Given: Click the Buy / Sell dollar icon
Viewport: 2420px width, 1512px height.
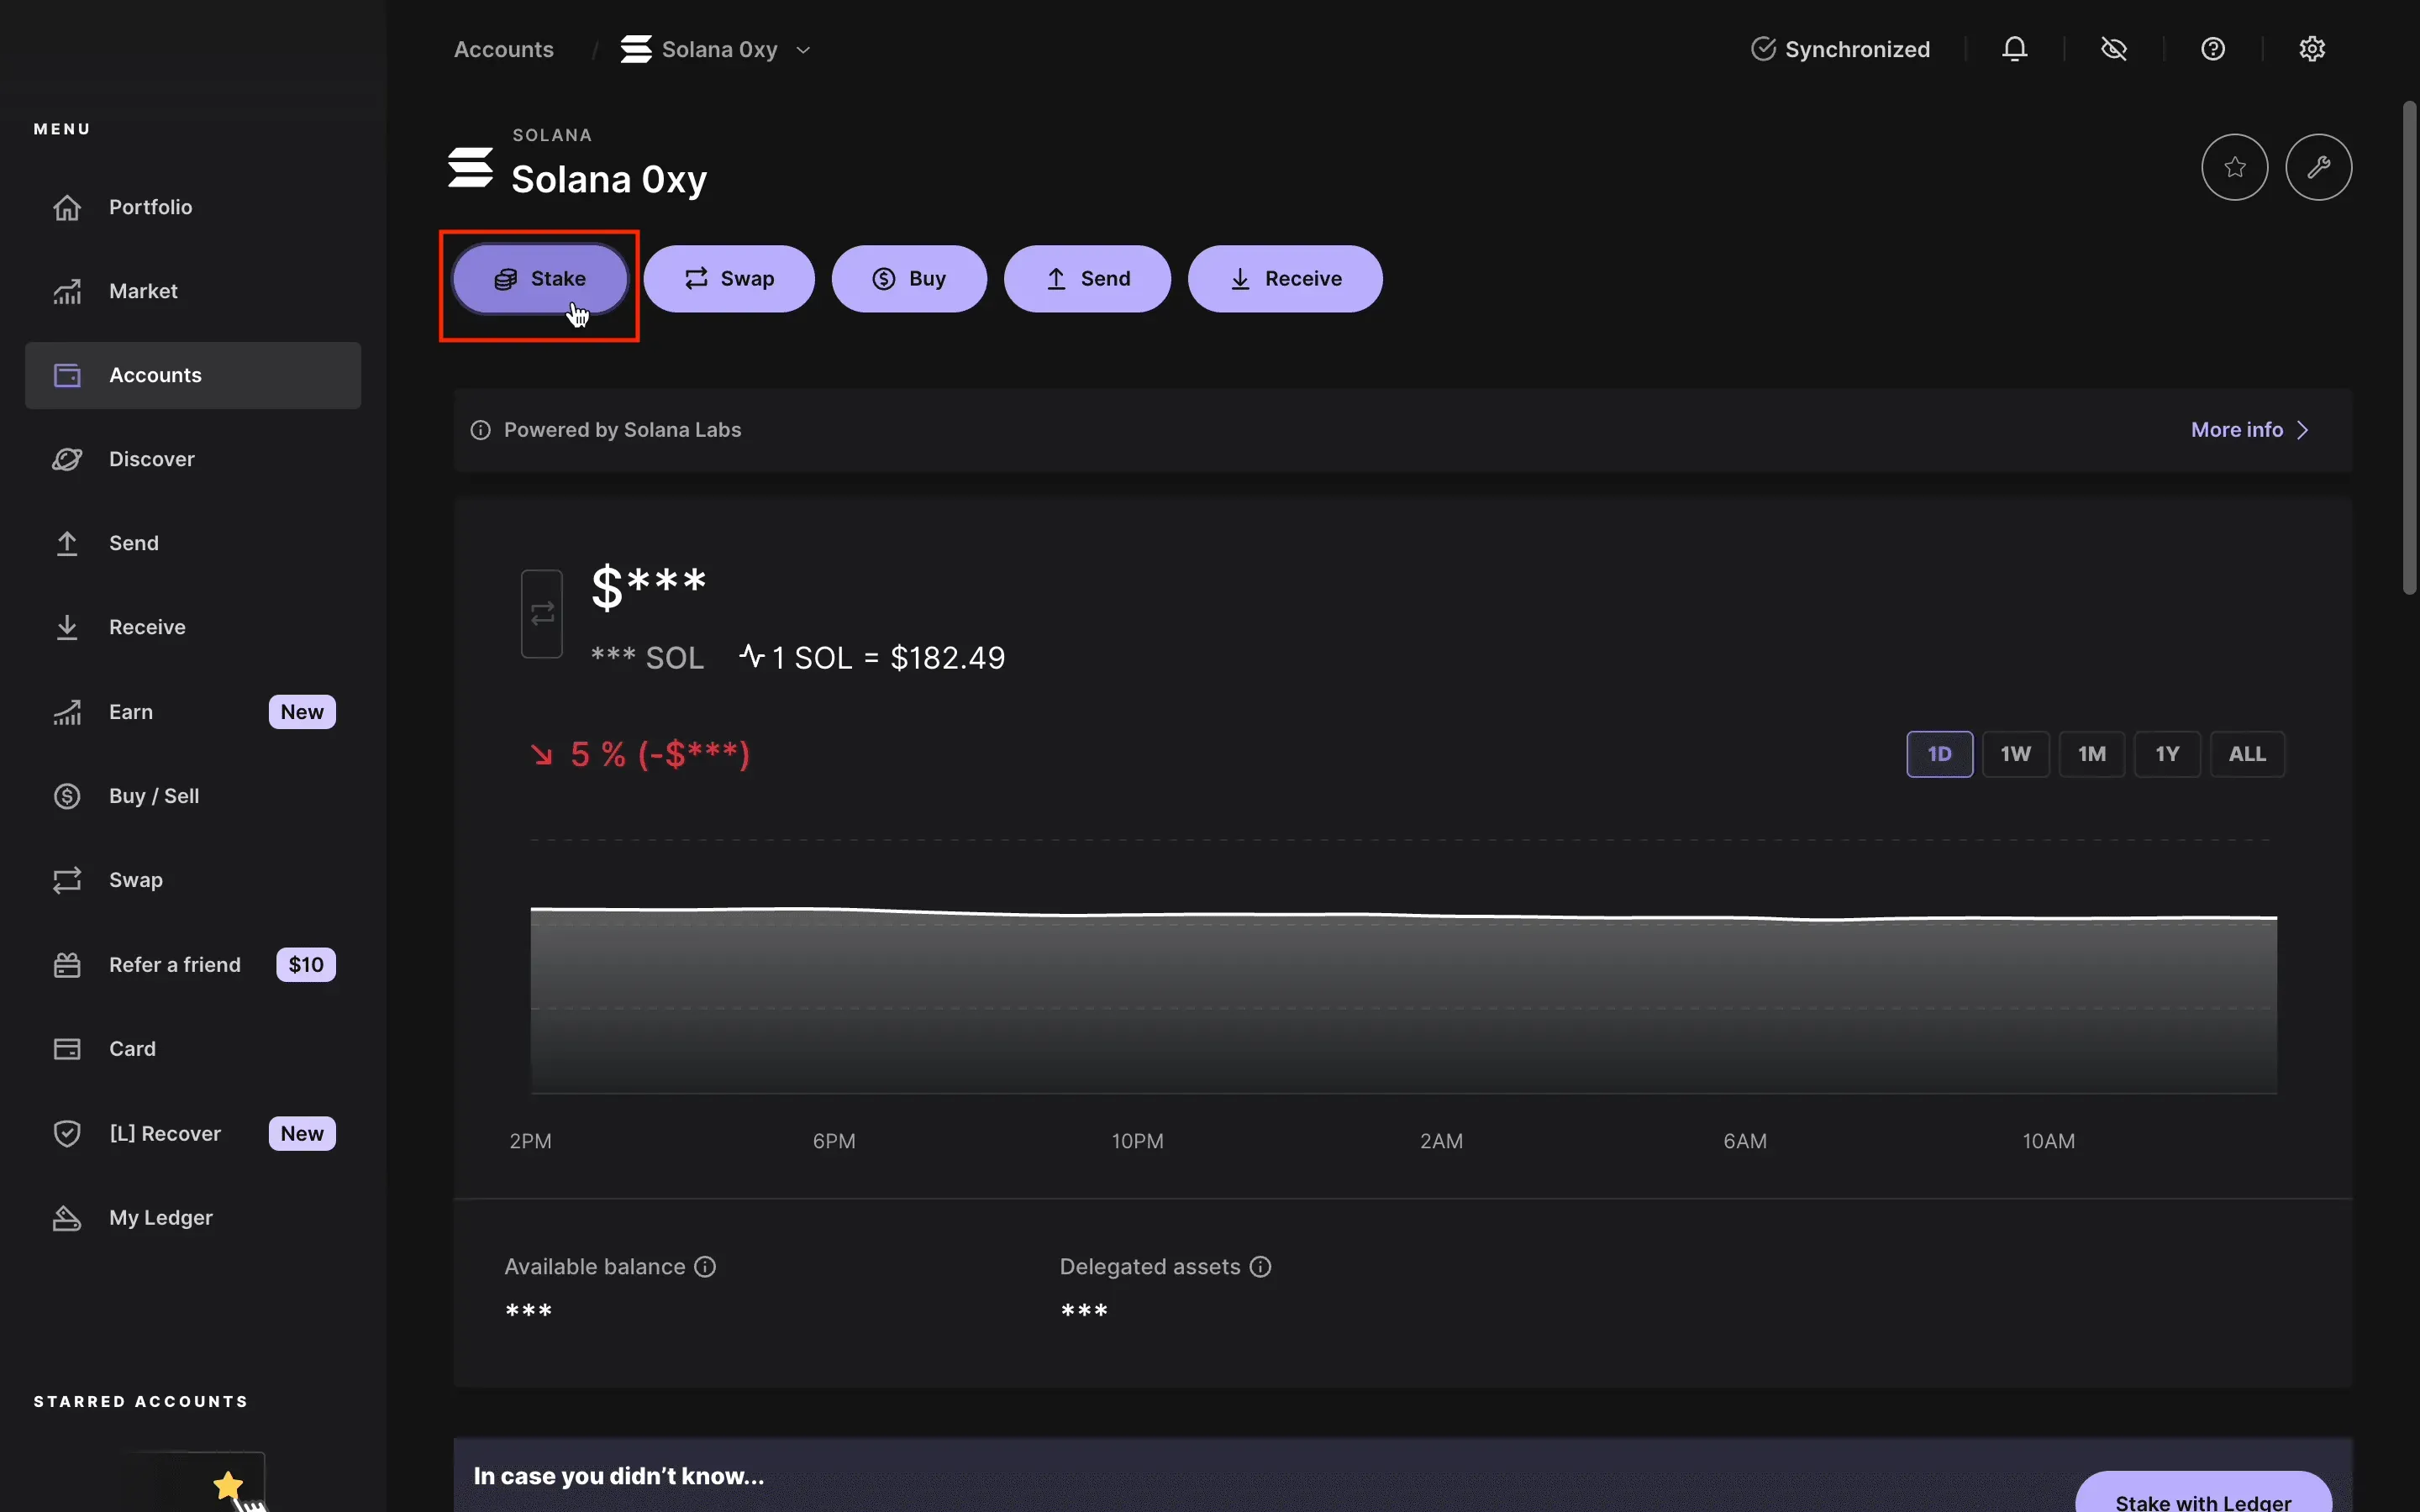Looking at the screenshot, I should [x=67, y=796].
